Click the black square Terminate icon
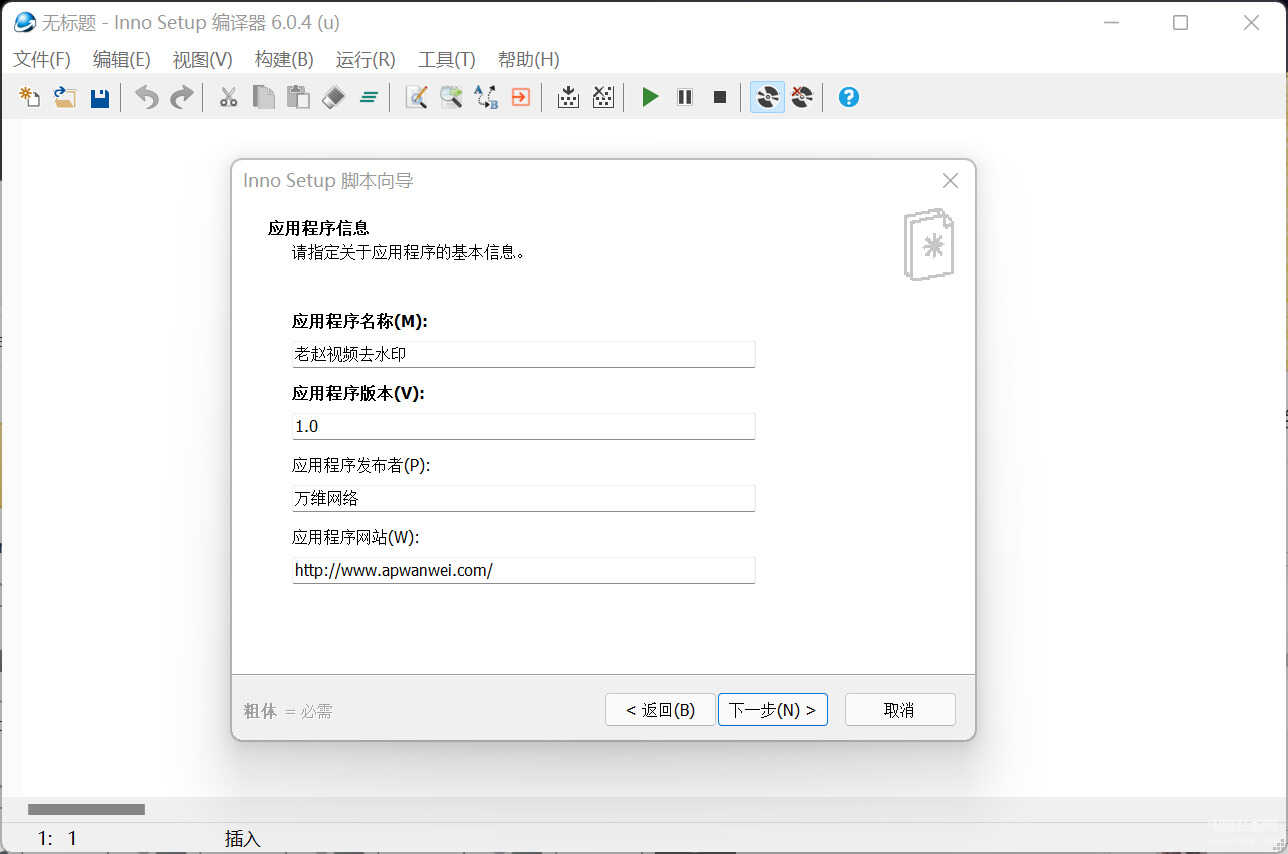 pyautogui.click(x=720, y=97)
